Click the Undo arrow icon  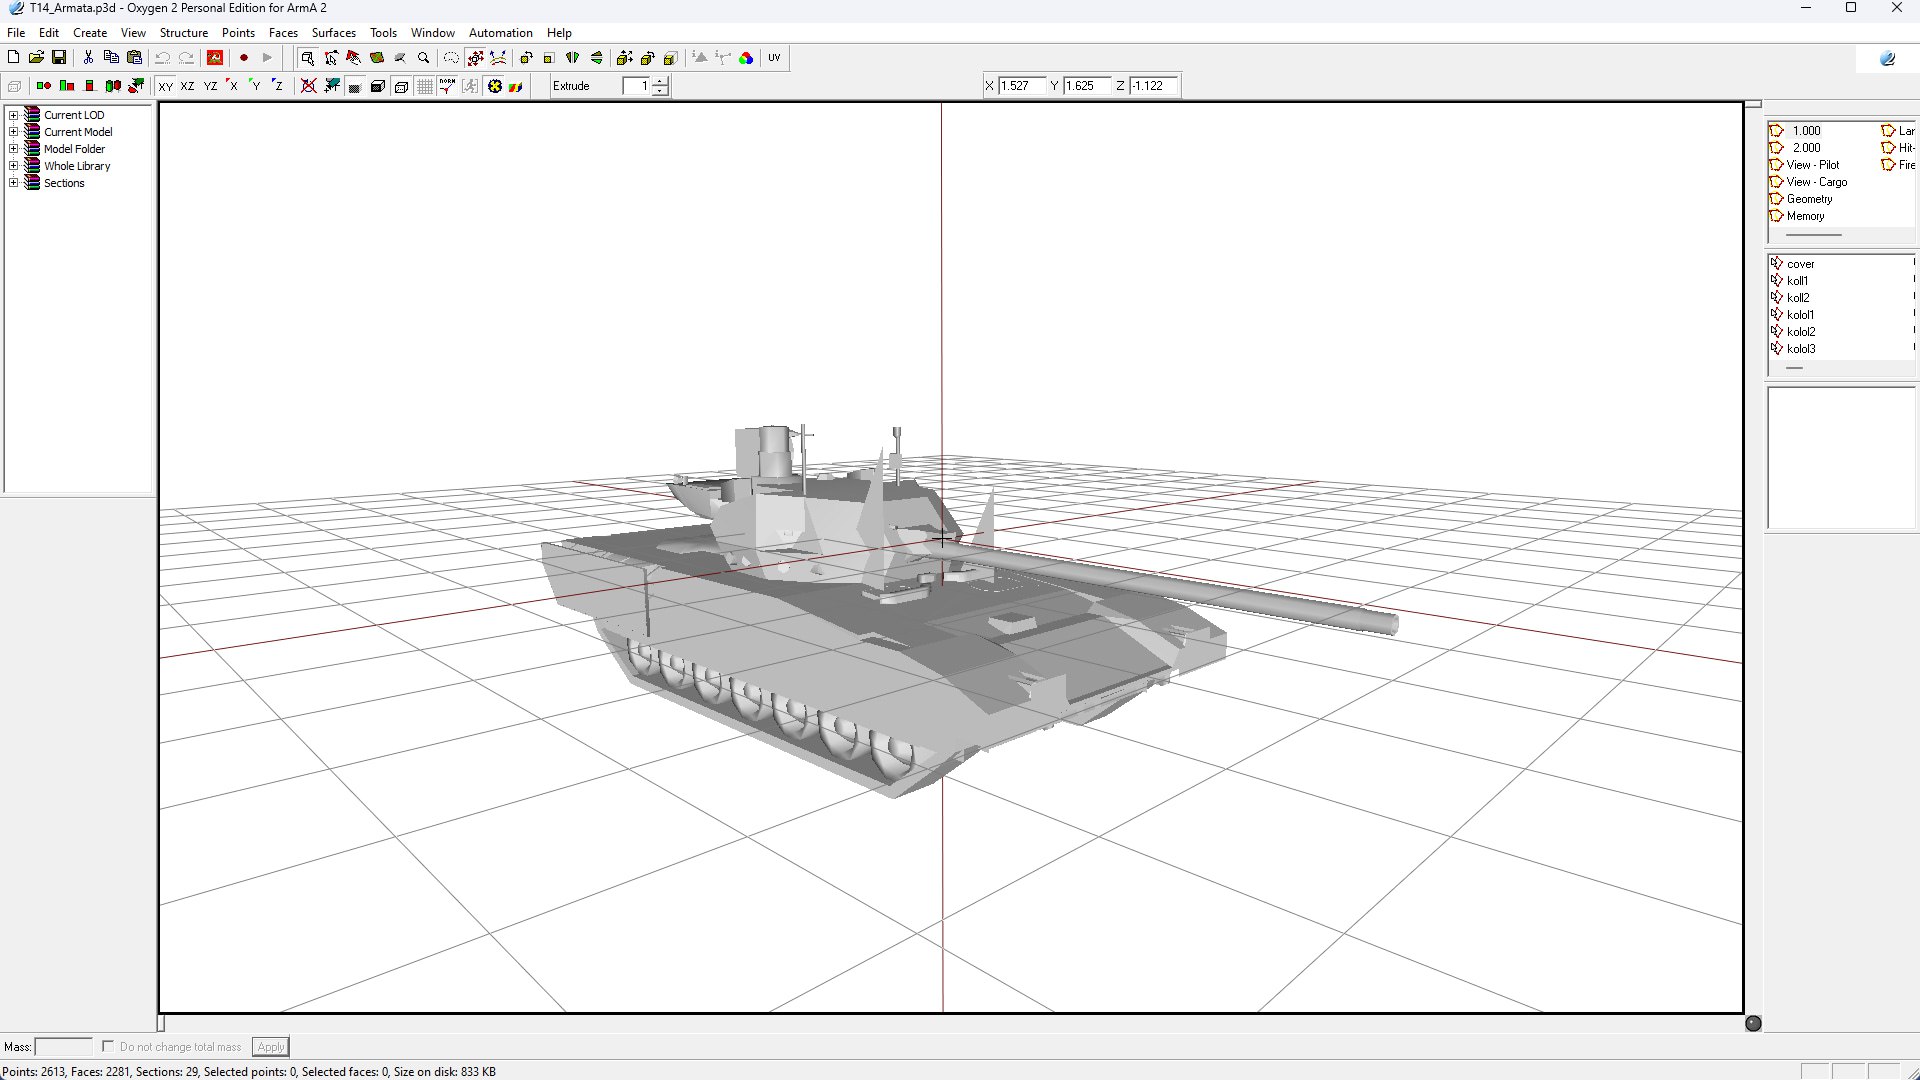pos(162,58)
